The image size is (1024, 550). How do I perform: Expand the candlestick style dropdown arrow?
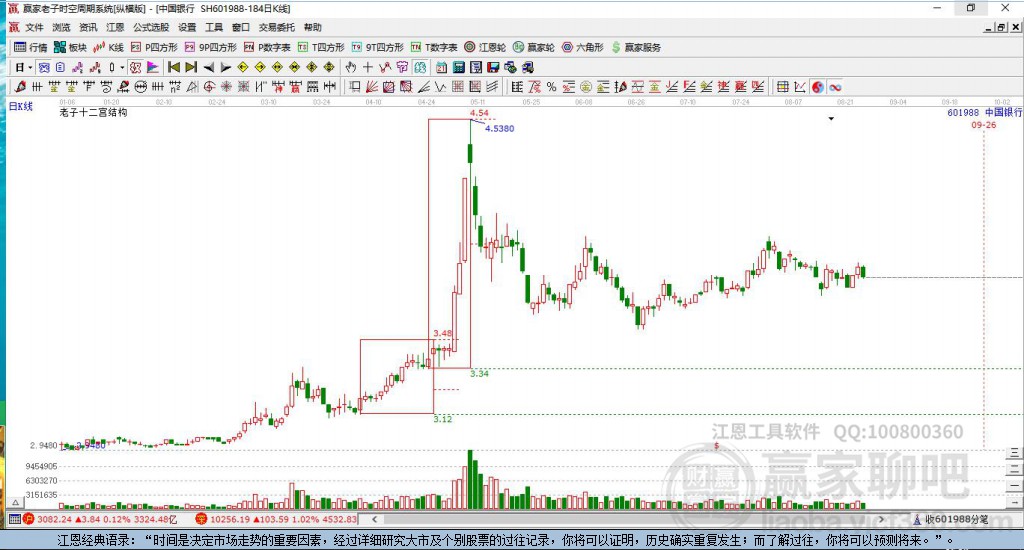coord(122,67)
